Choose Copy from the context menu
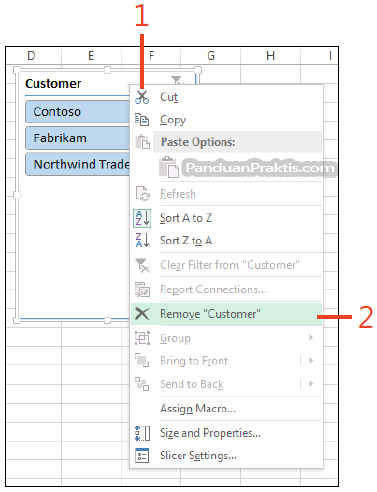 (226, 120)
